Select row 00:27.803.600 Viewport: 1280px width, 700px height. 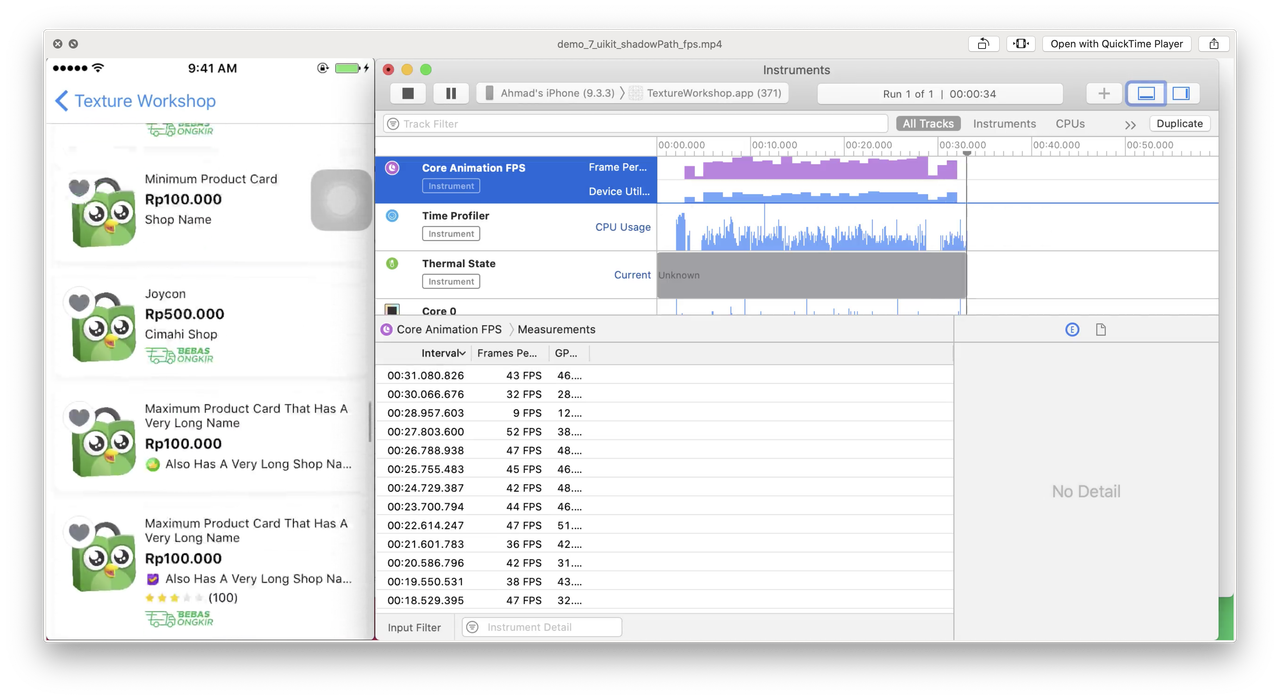665,432
